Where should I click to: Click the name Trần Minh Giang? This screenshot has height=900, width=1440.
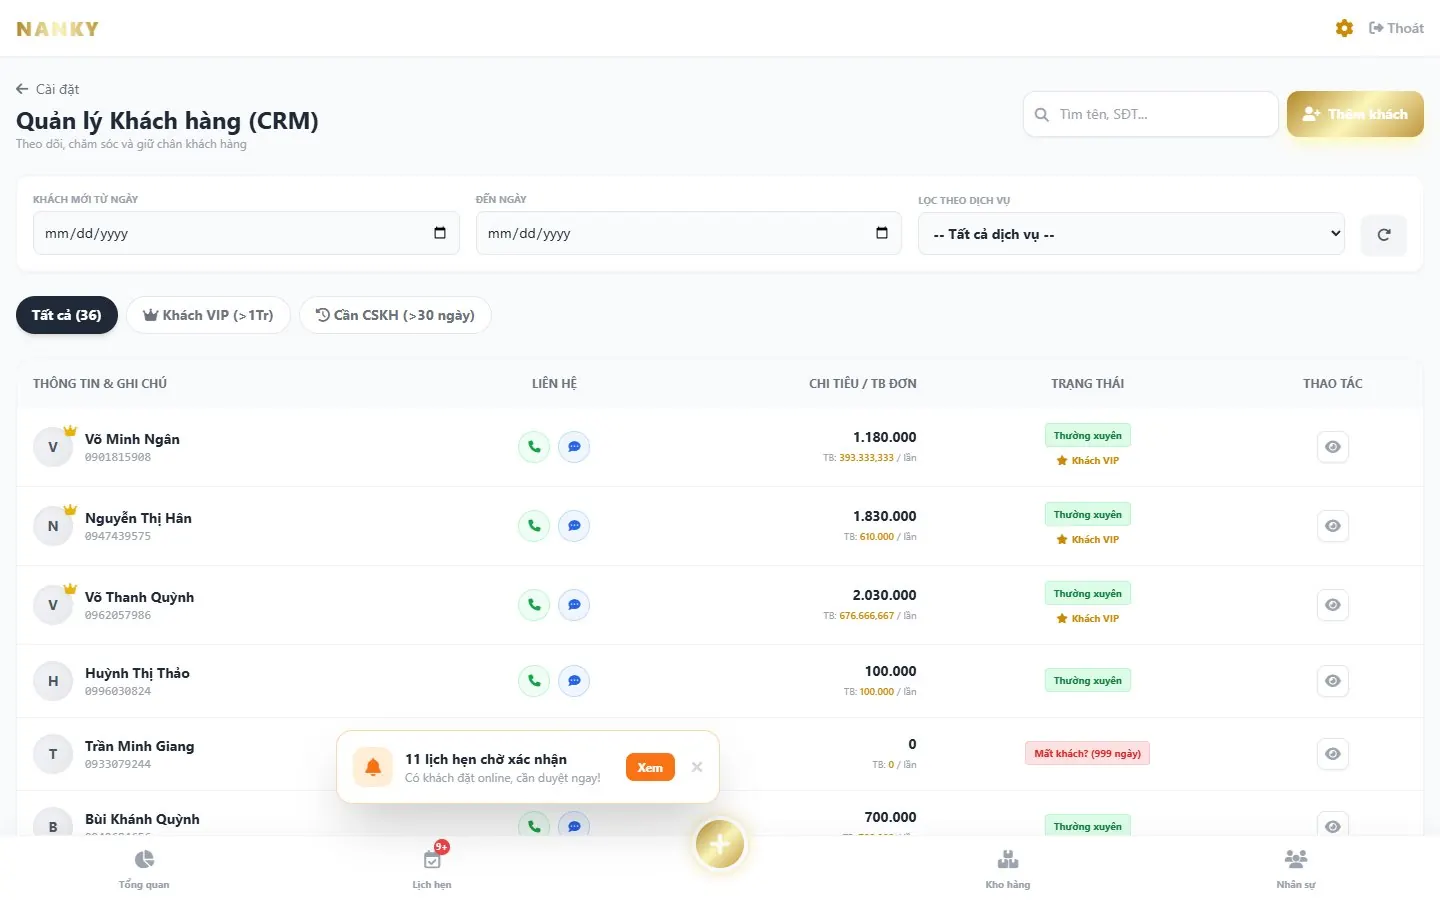140,746
